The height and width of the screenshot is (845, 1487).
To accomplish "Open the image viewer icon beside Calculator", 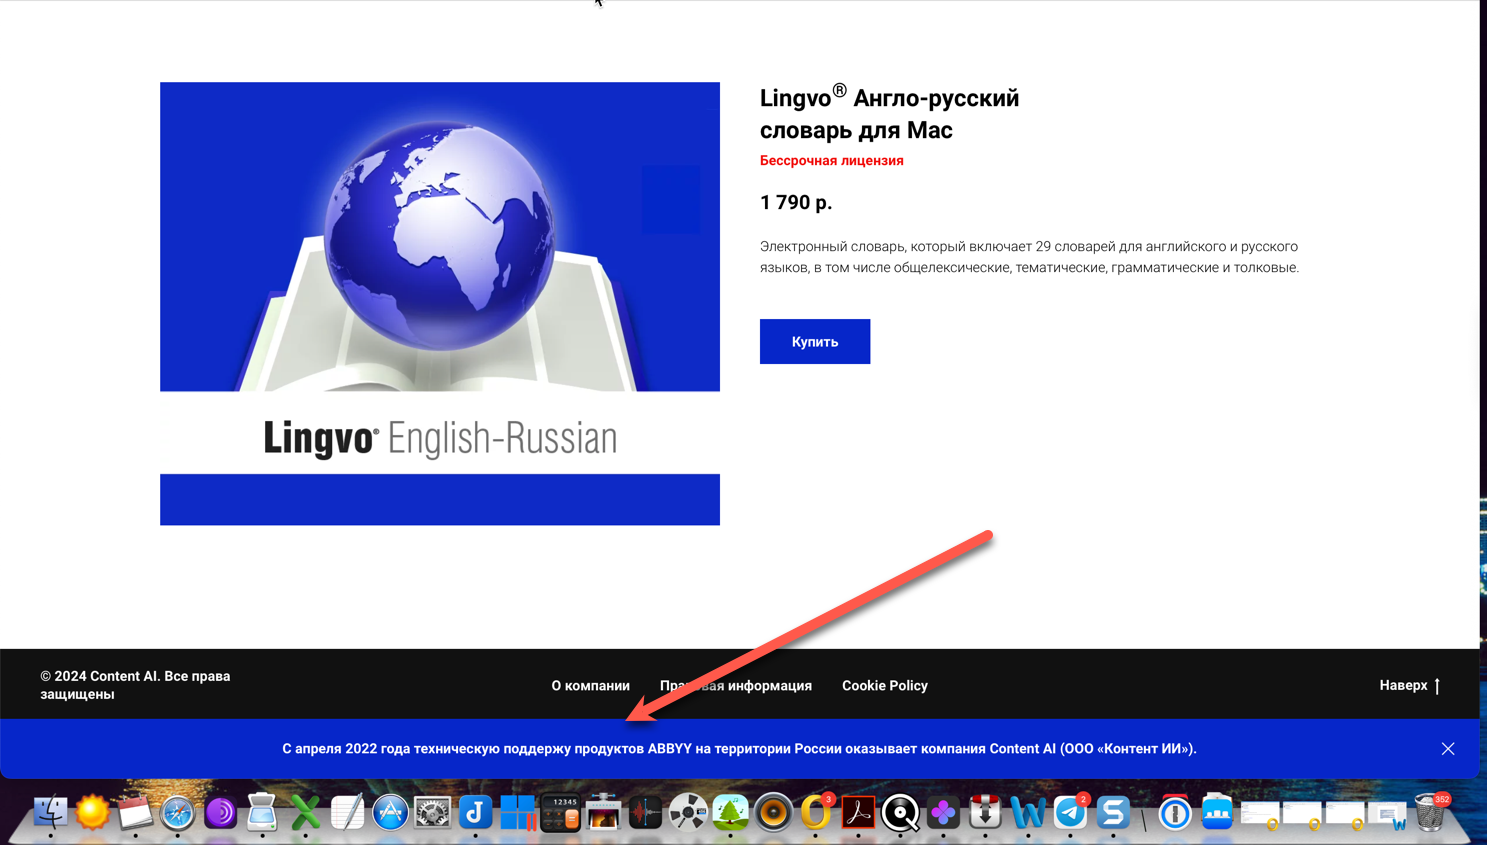I will coord(603,812).
